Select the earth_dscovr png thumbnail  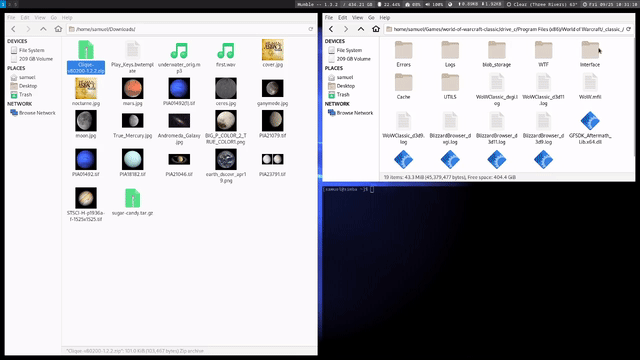(x=226, y=166)
